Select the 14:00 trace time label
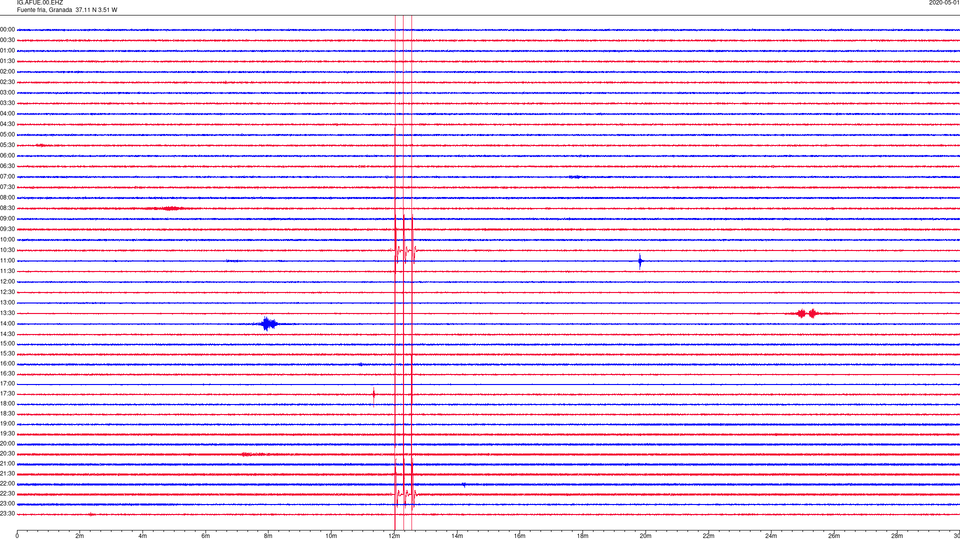 point(8,324)
